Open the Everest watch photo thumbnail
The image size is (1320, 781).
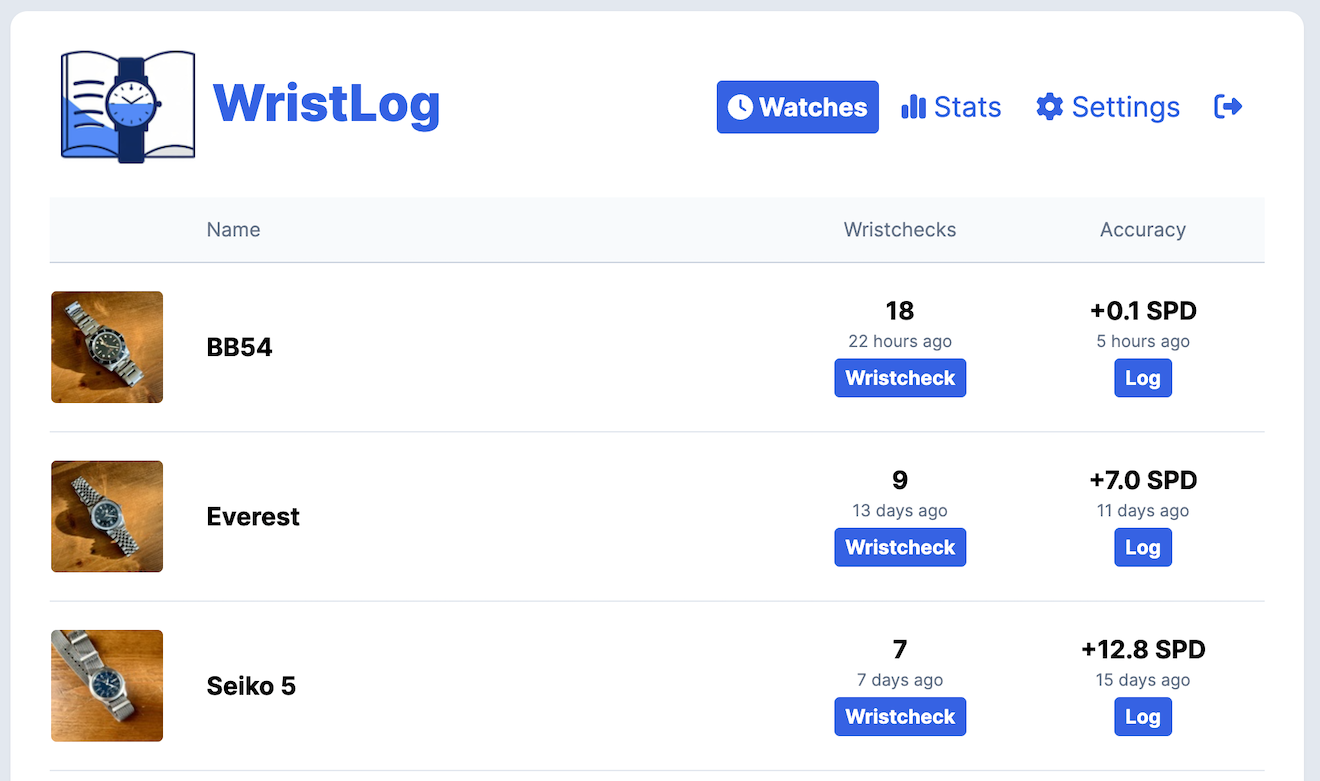(107, 516)
